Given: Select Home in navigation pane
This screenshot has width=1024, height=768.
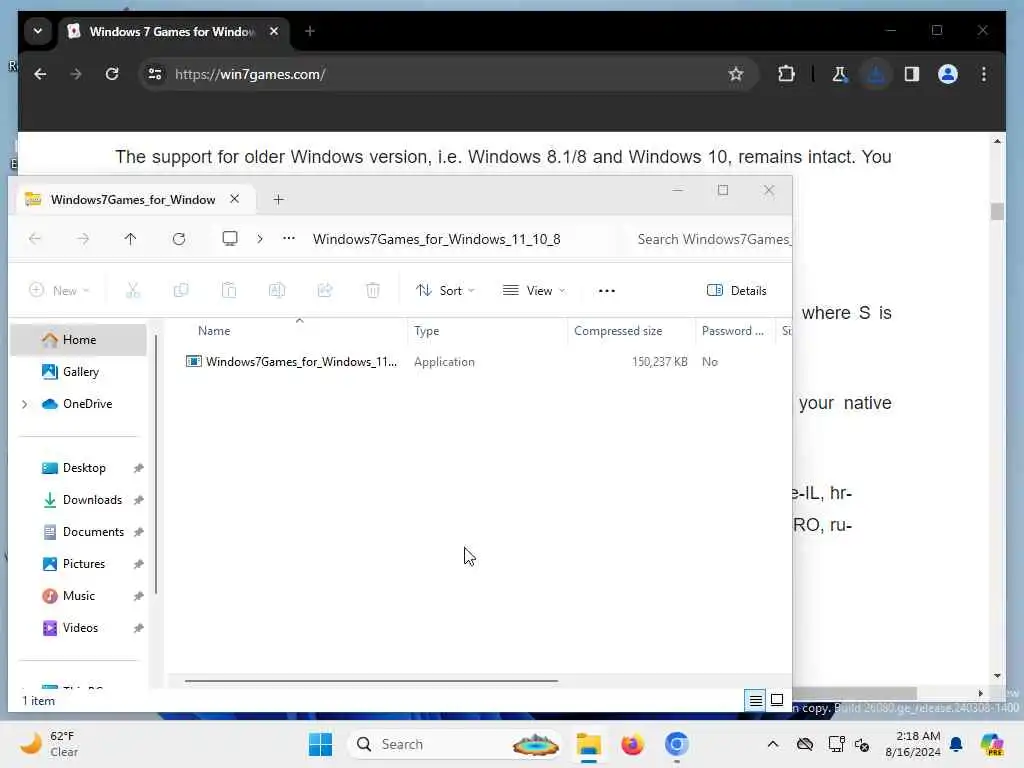Looking at the screenshot, I should pyautogui.click(x=79, y=340).
